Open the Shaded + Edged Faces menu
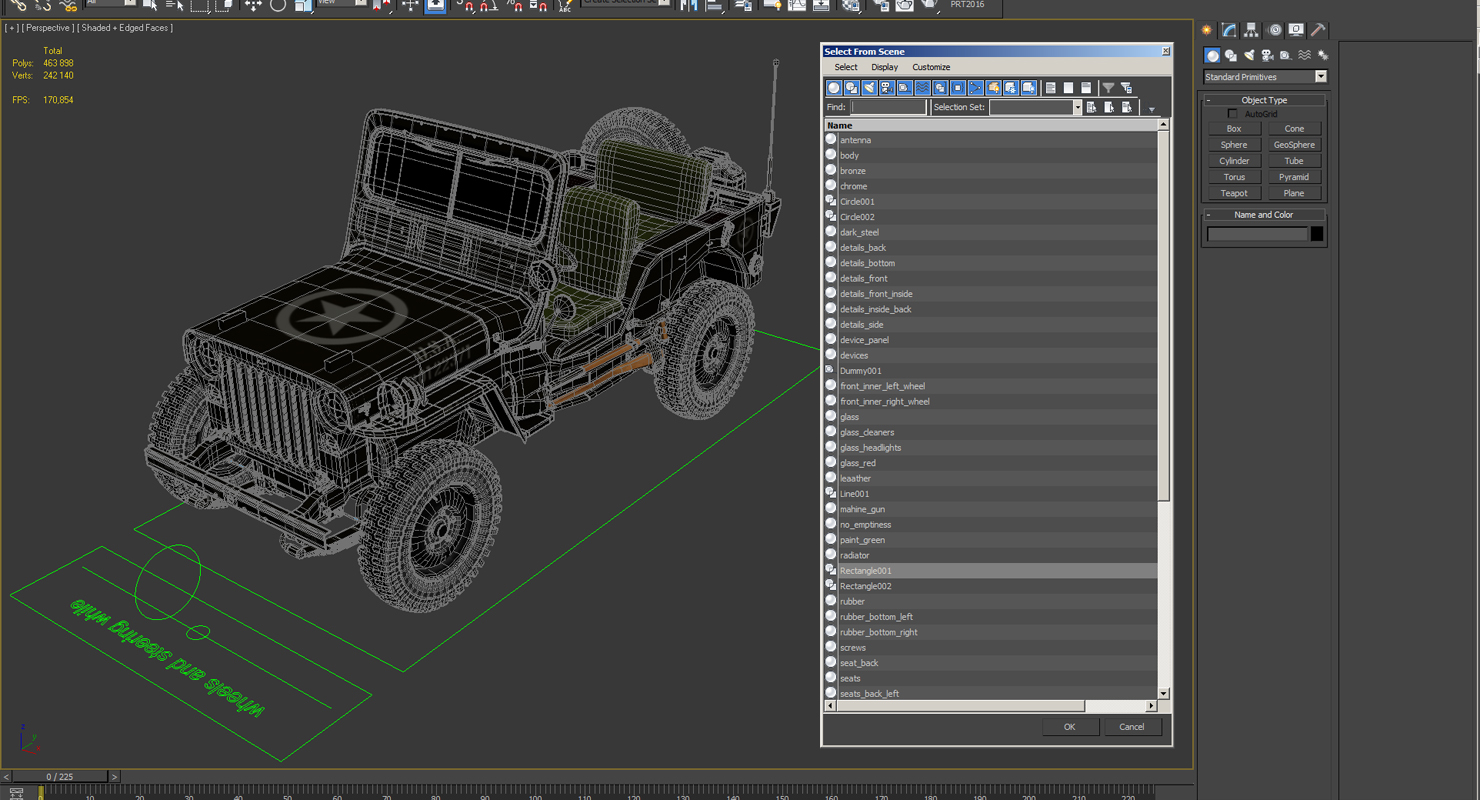The image size is (1480, 800). (126, 28)
